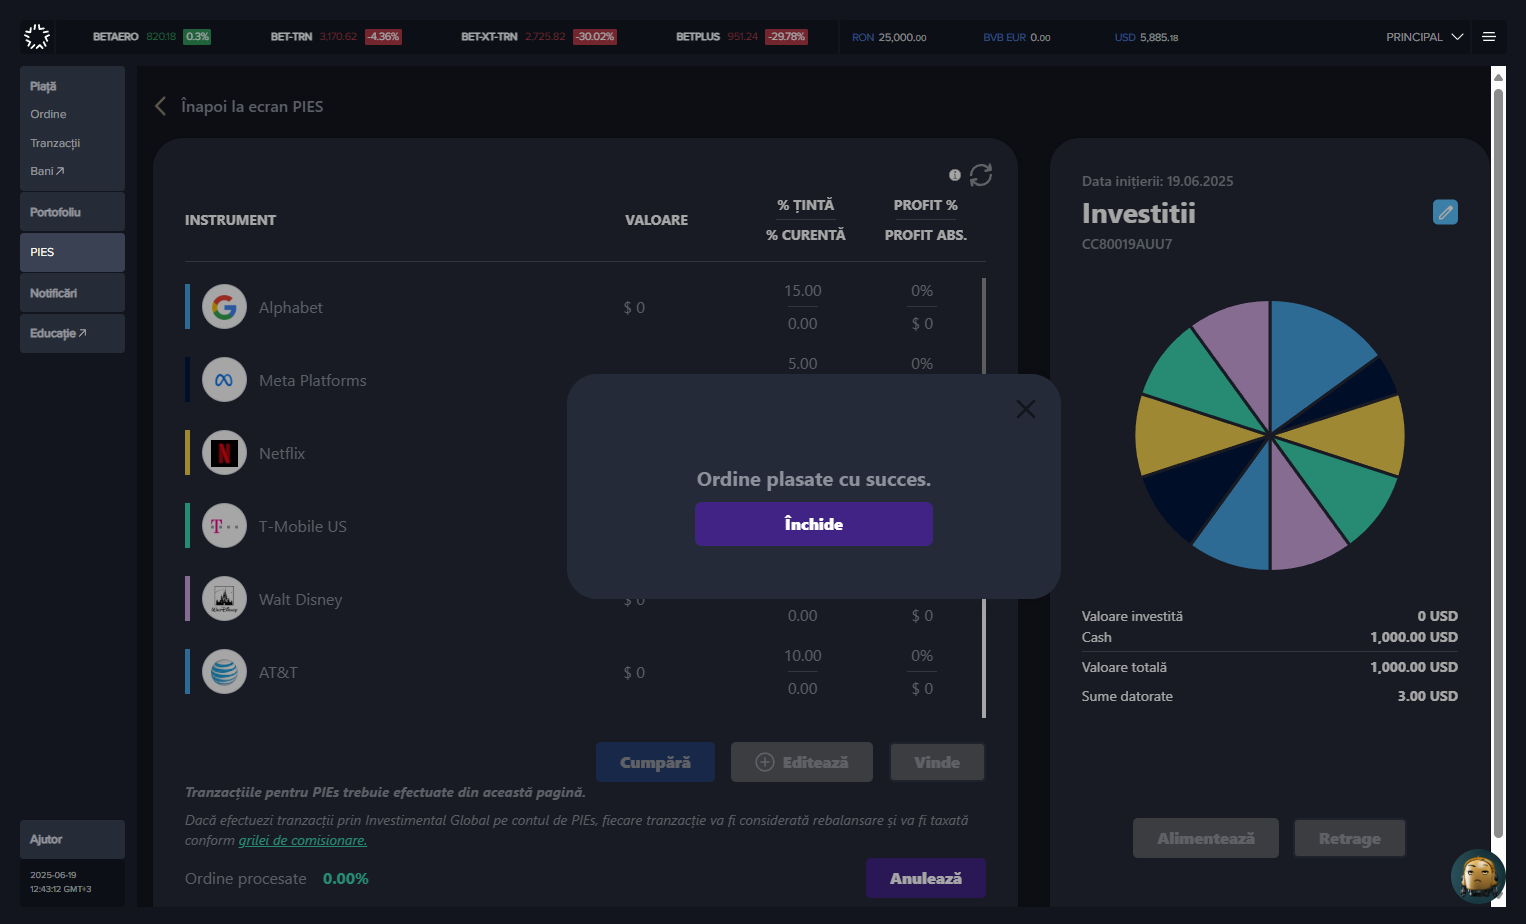Click the CC80019AUU7 pie code

coord(1127,244)
